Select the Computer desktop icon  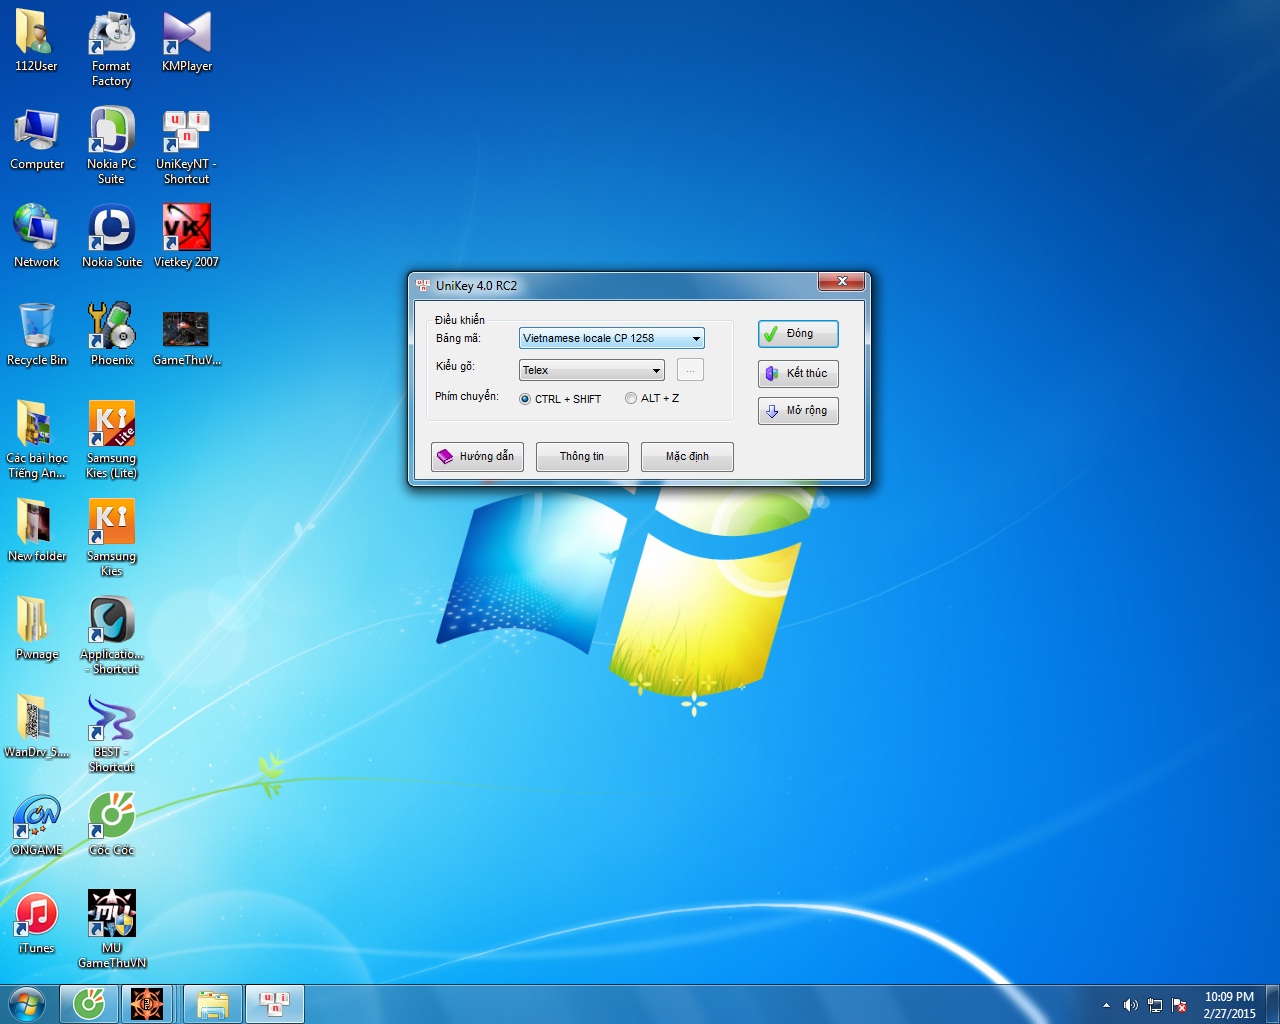37,138
